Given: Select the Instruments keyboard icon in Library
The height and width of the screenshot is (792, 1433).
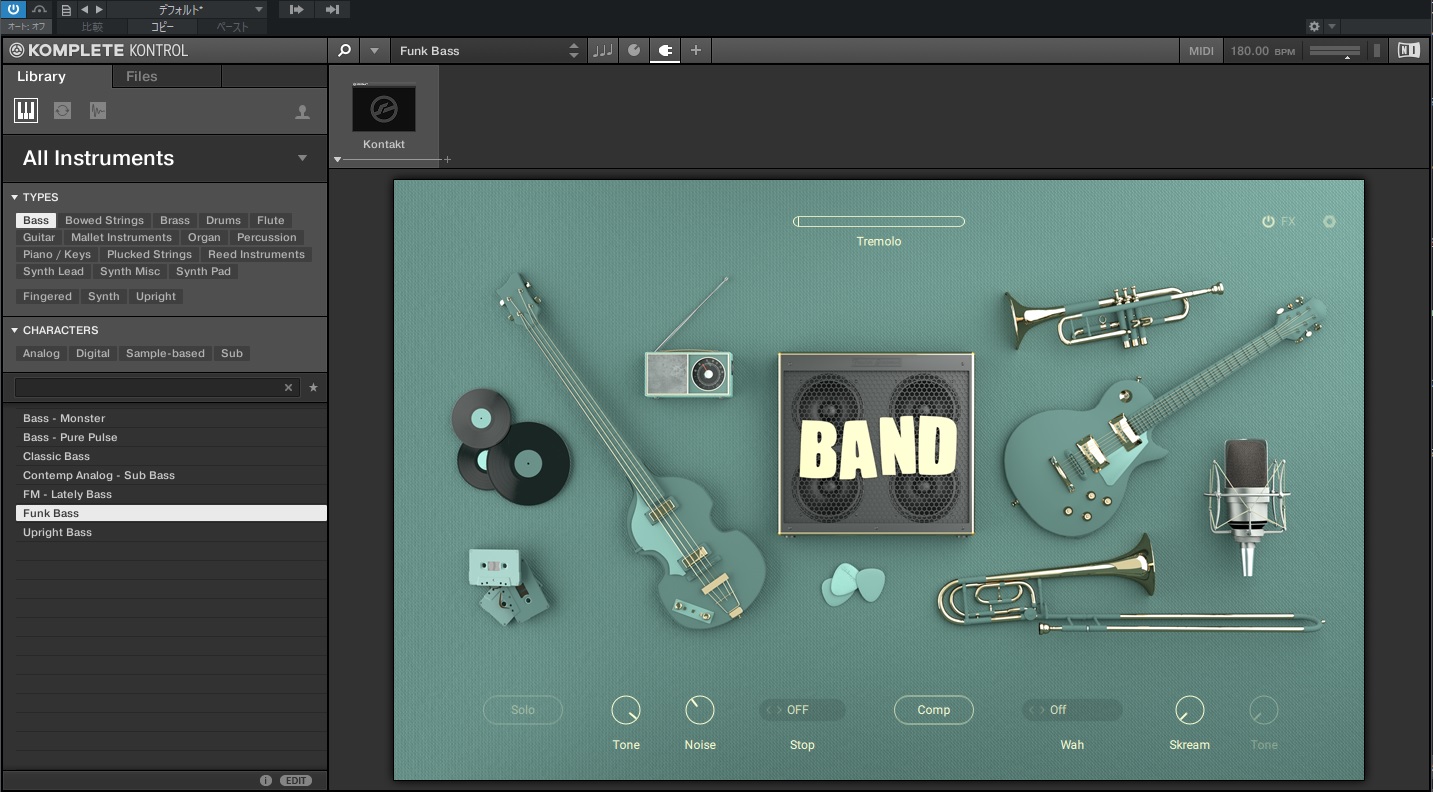Looking at the screenshot, I should (26, 111).
